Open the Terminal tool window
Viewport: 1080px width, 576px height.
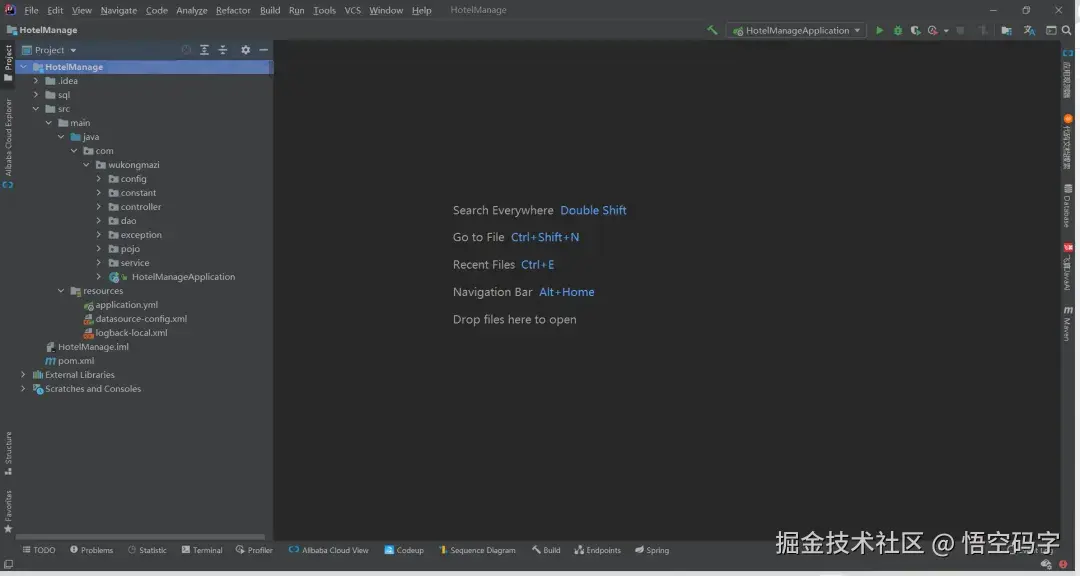tap(202, 550)
